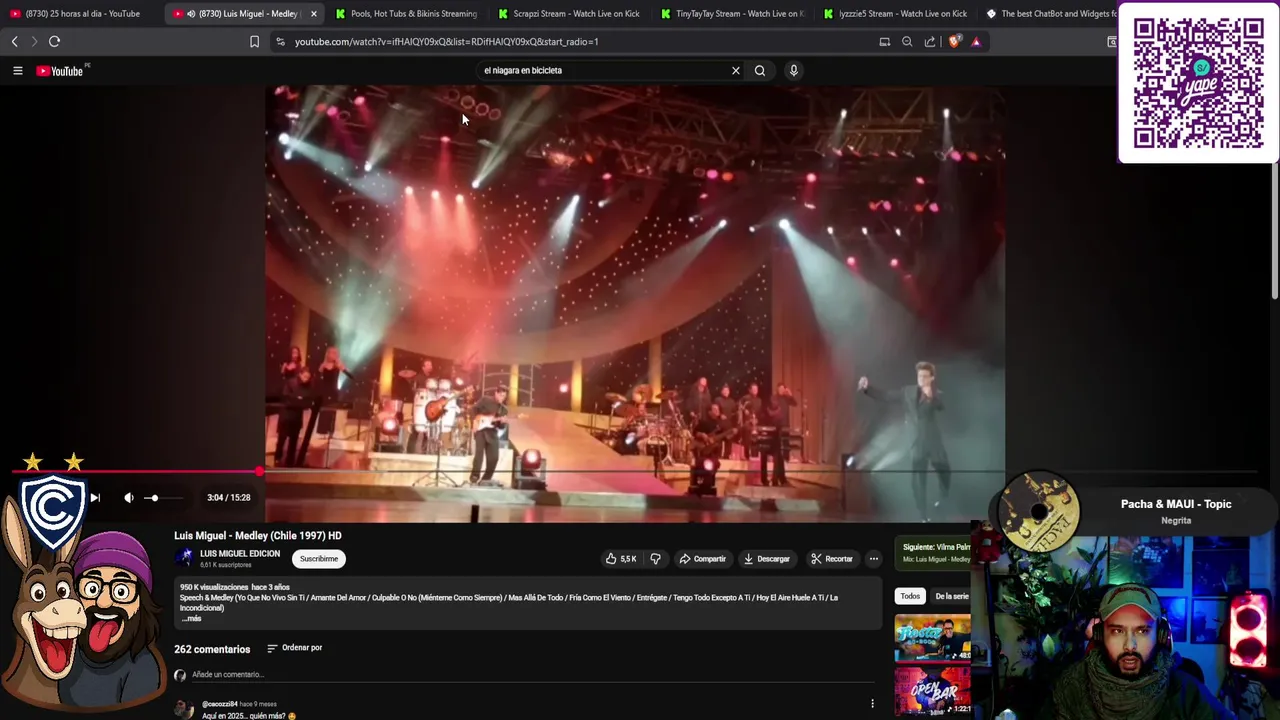Subscribe with the Suscribirme button
Screen dimensions: 1280x720
[319, 559]
